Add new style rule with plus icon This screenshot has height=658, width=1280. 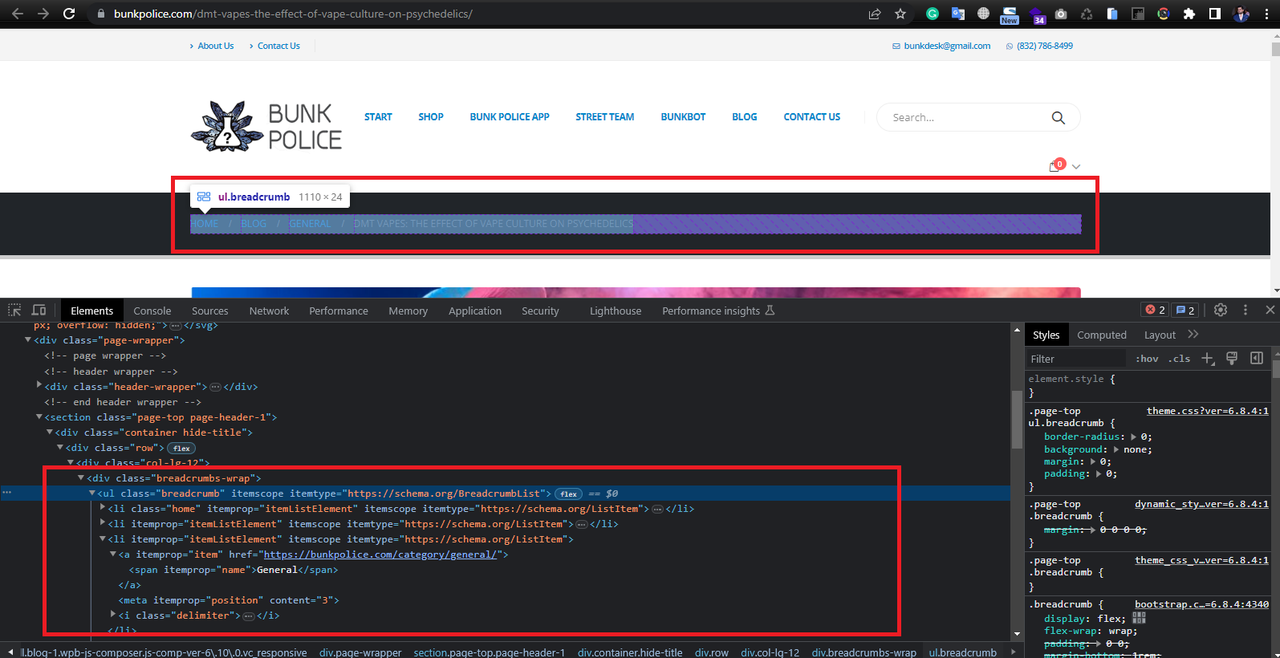pyautogui.click(x=1207, y=358)
